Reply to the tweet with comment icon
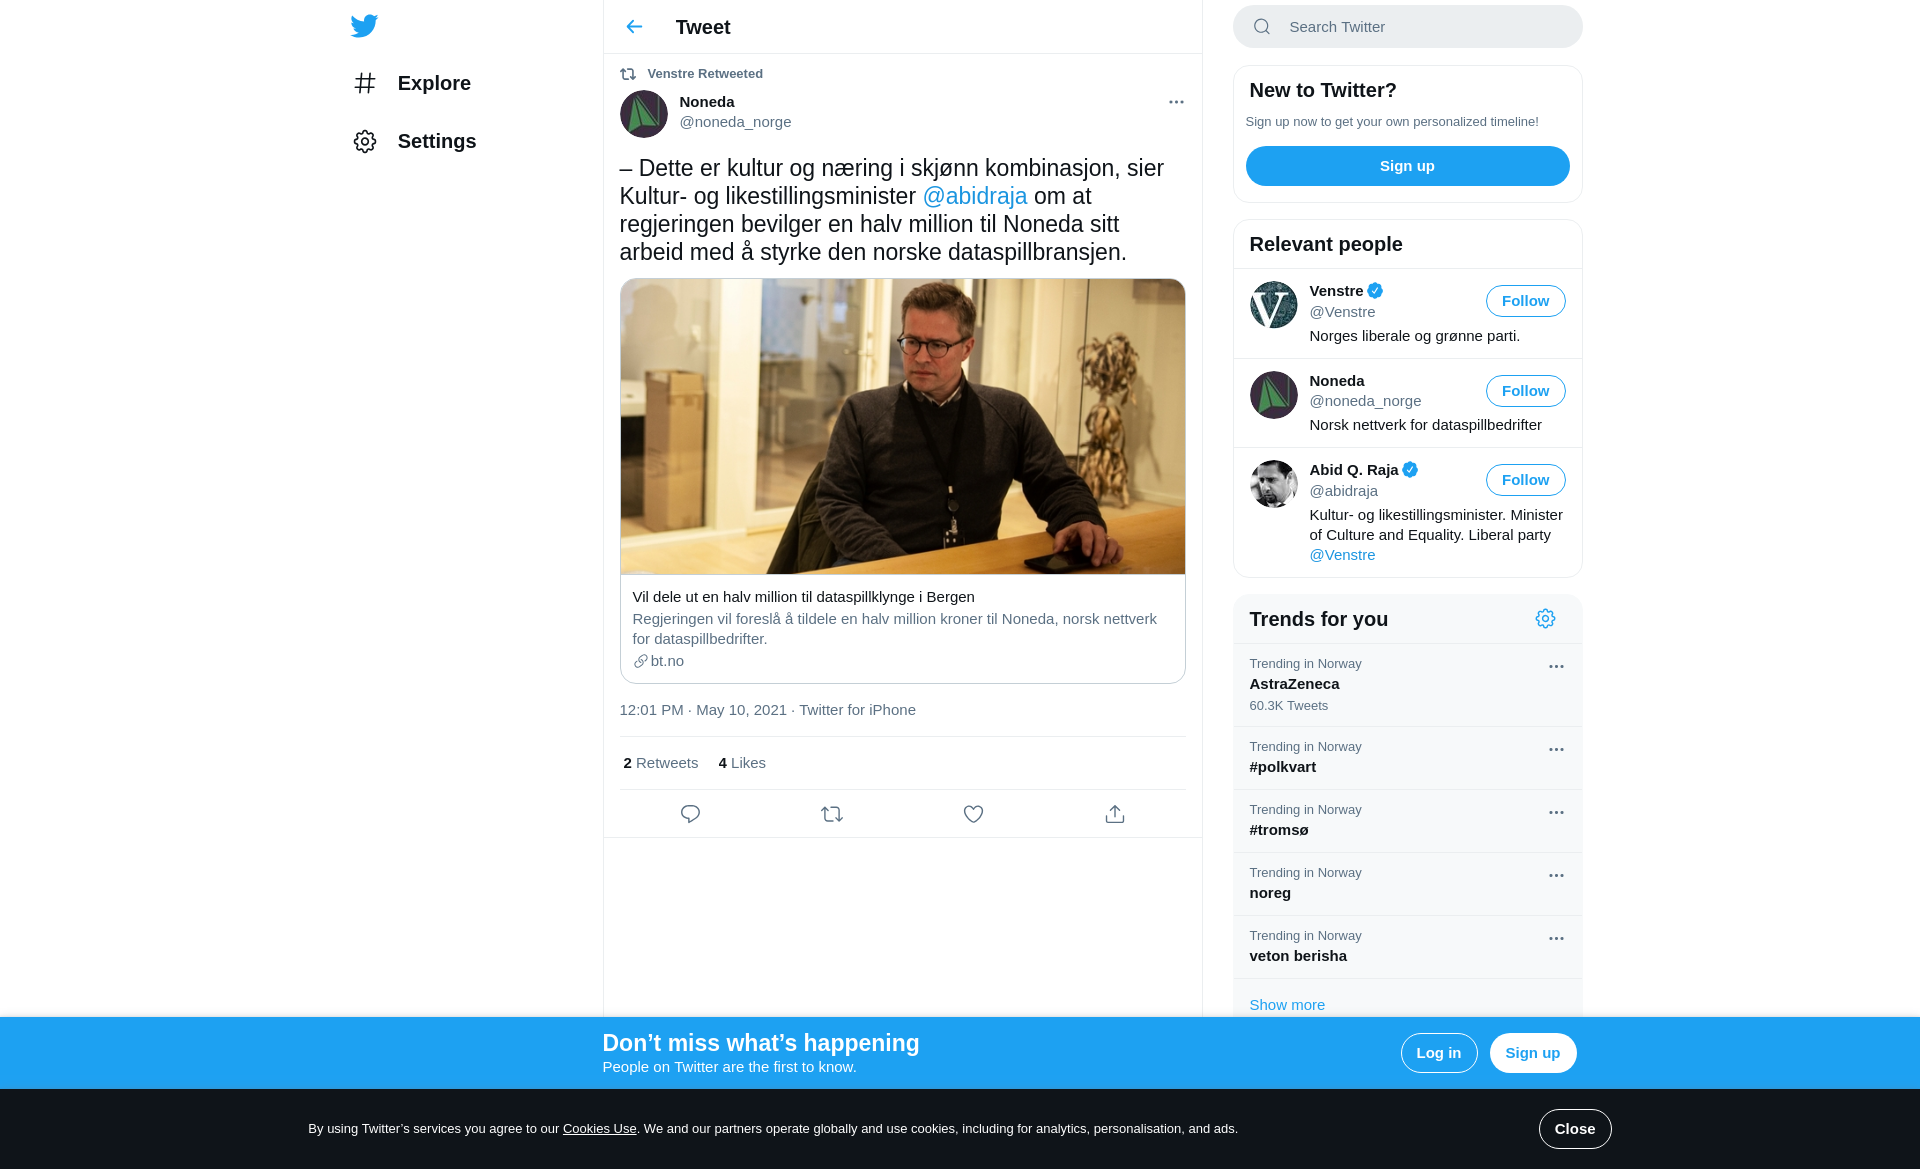The width and height of the screenshot is (1920, 1169). point(690,814)
